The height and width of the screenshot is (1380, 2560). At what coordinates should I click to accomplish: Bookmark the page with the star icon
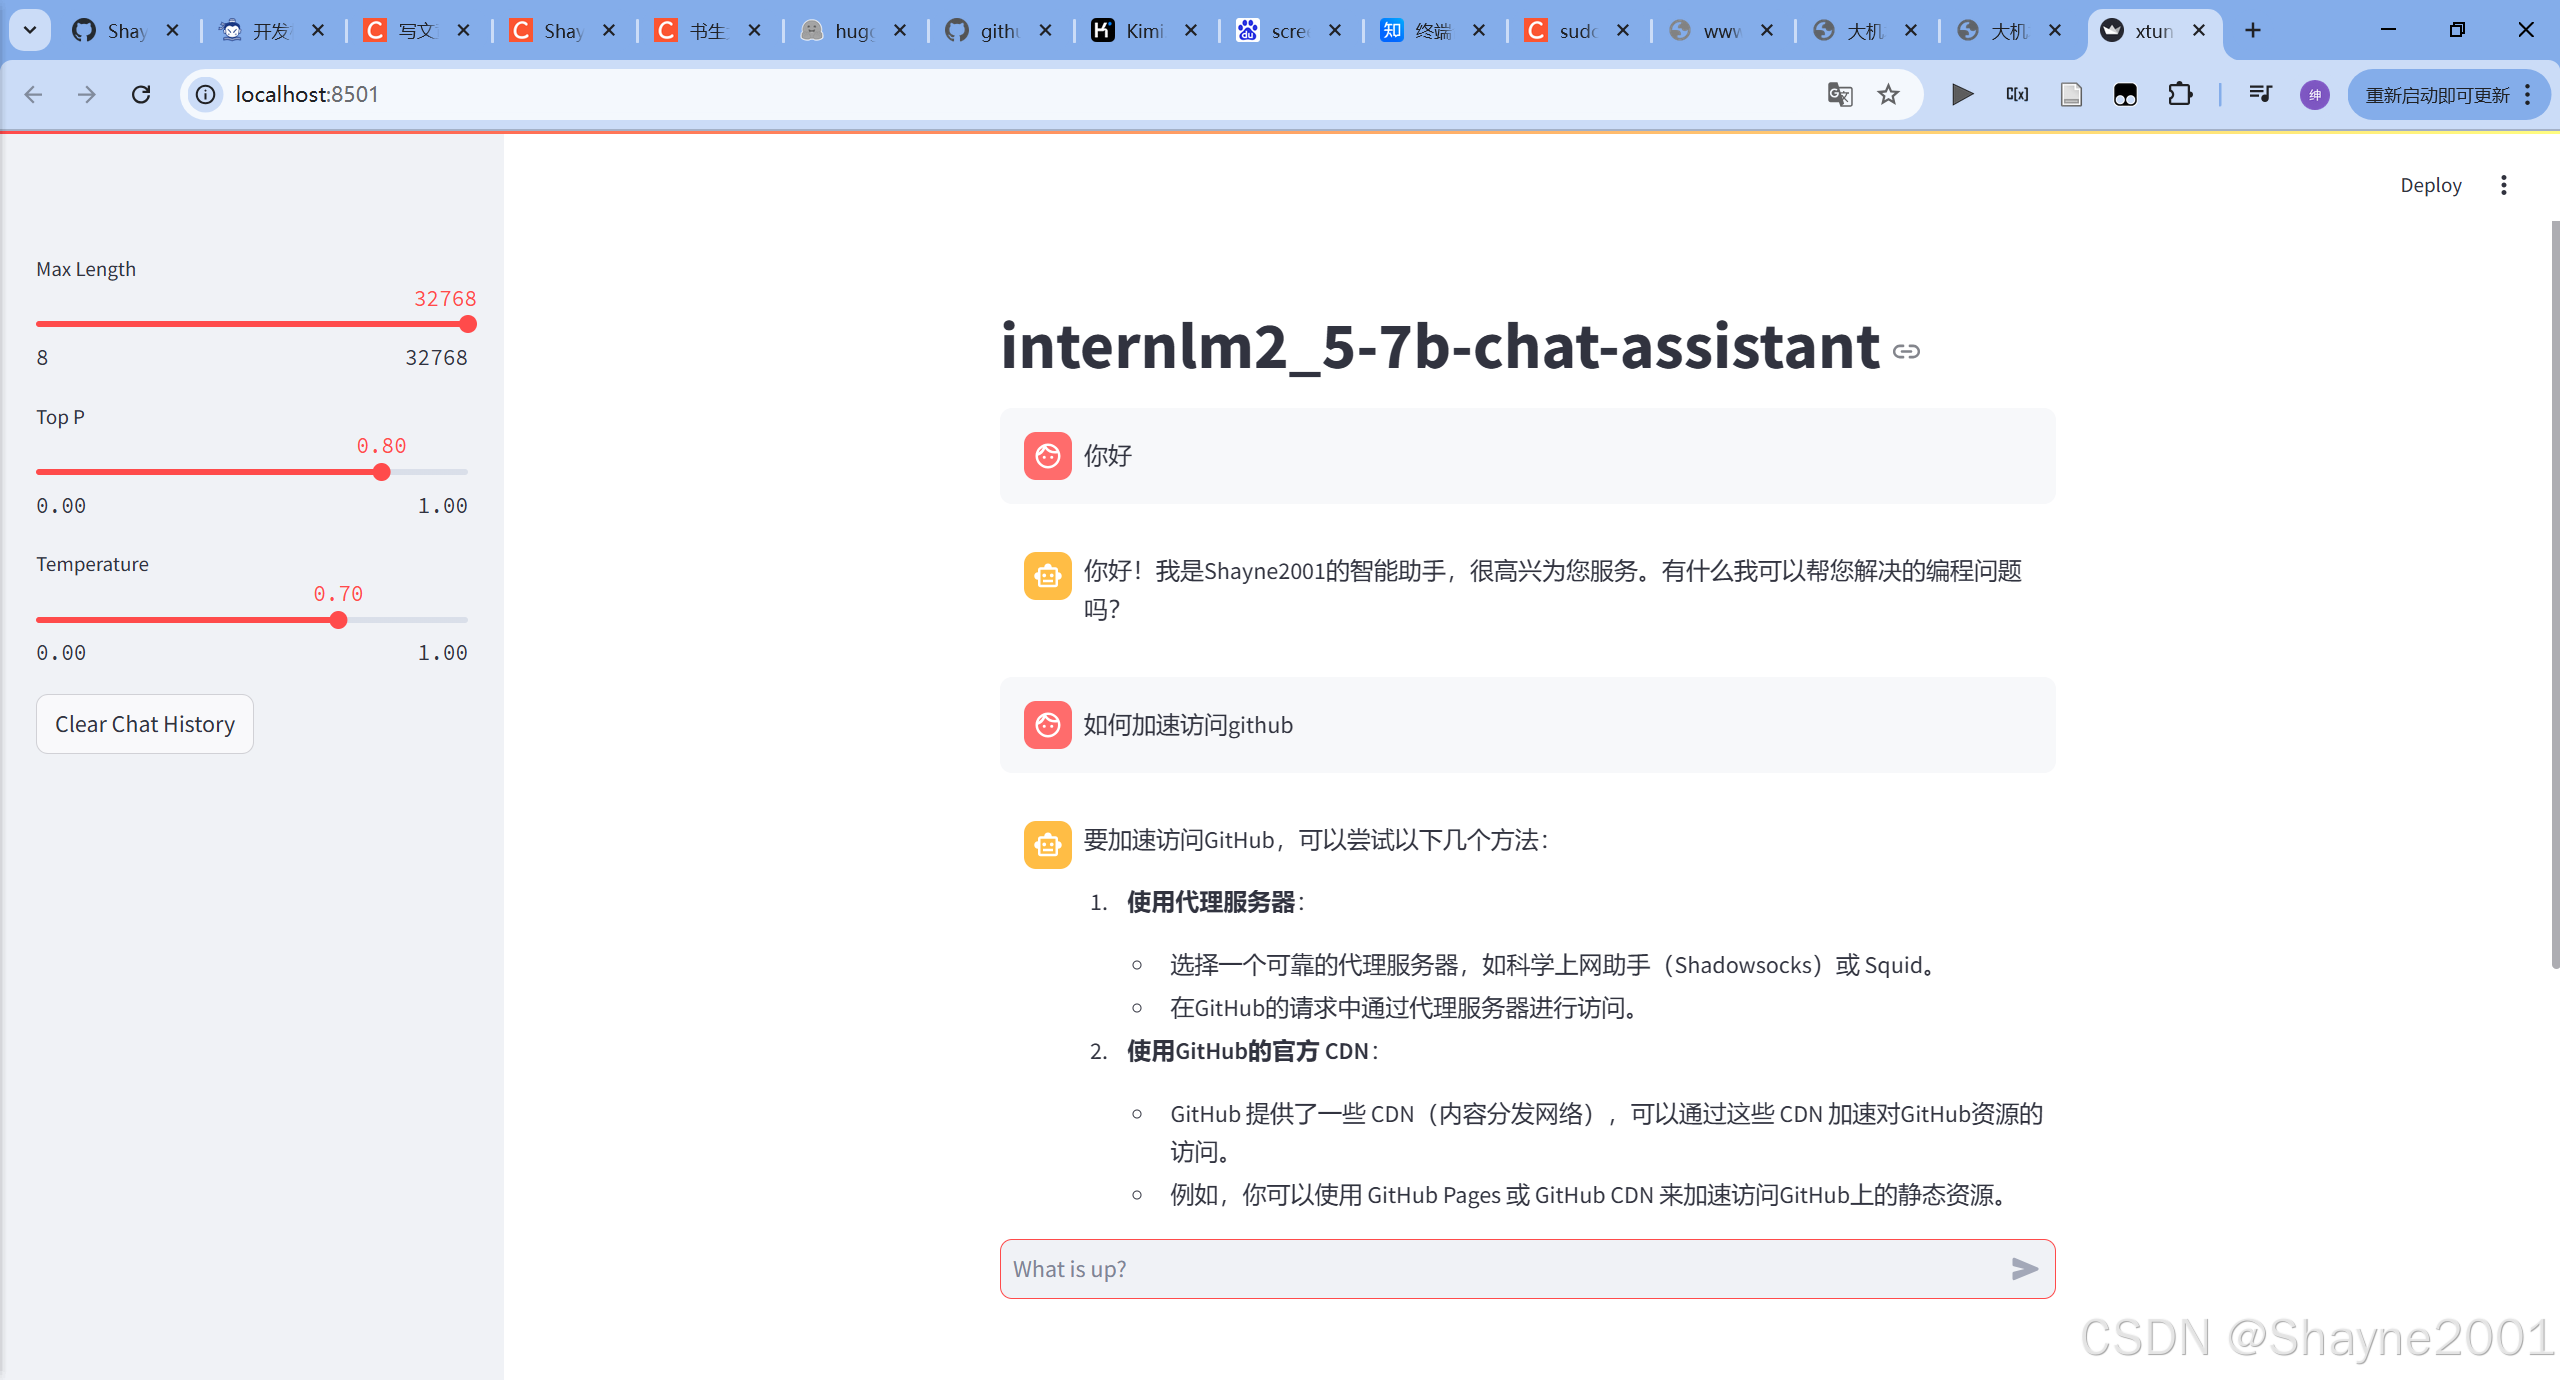point(1888,94)
